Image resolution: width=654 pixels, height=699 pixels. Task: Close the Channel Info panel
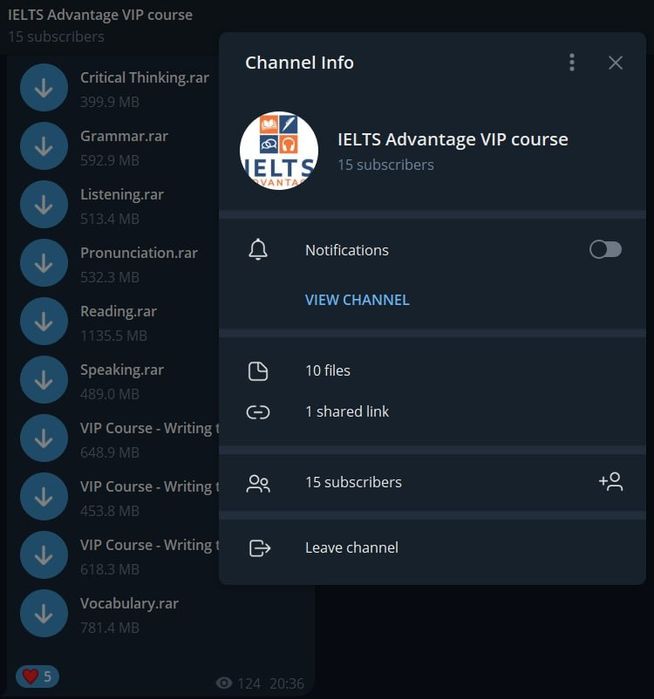click(616, 63)
